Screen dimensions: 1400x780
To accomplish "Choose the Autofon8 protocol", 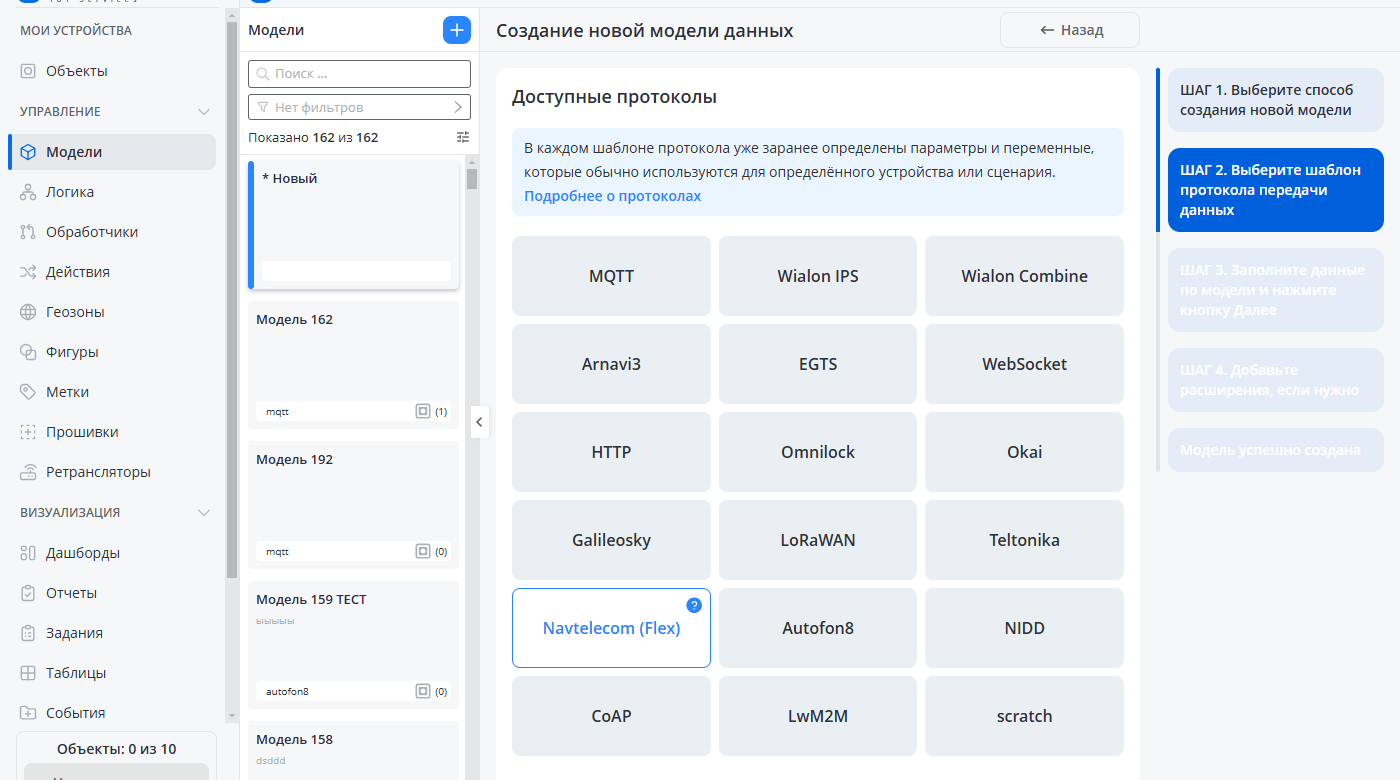I will [x=818, y=628].
